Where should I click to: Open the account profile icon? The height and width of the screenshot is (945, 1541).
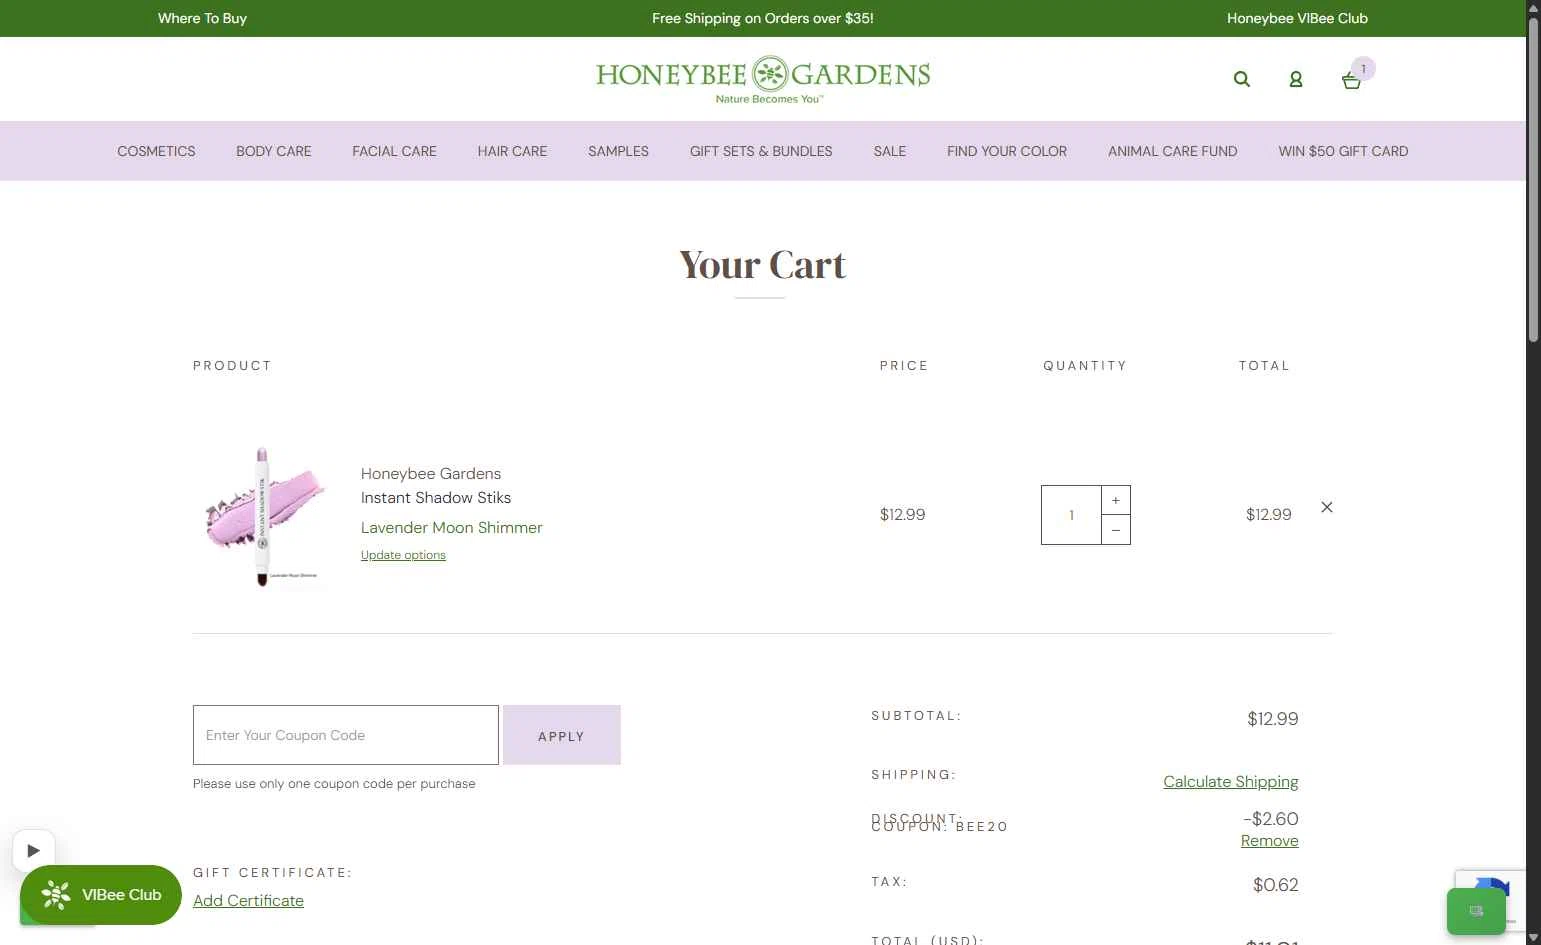click(x=1295, y=79)
